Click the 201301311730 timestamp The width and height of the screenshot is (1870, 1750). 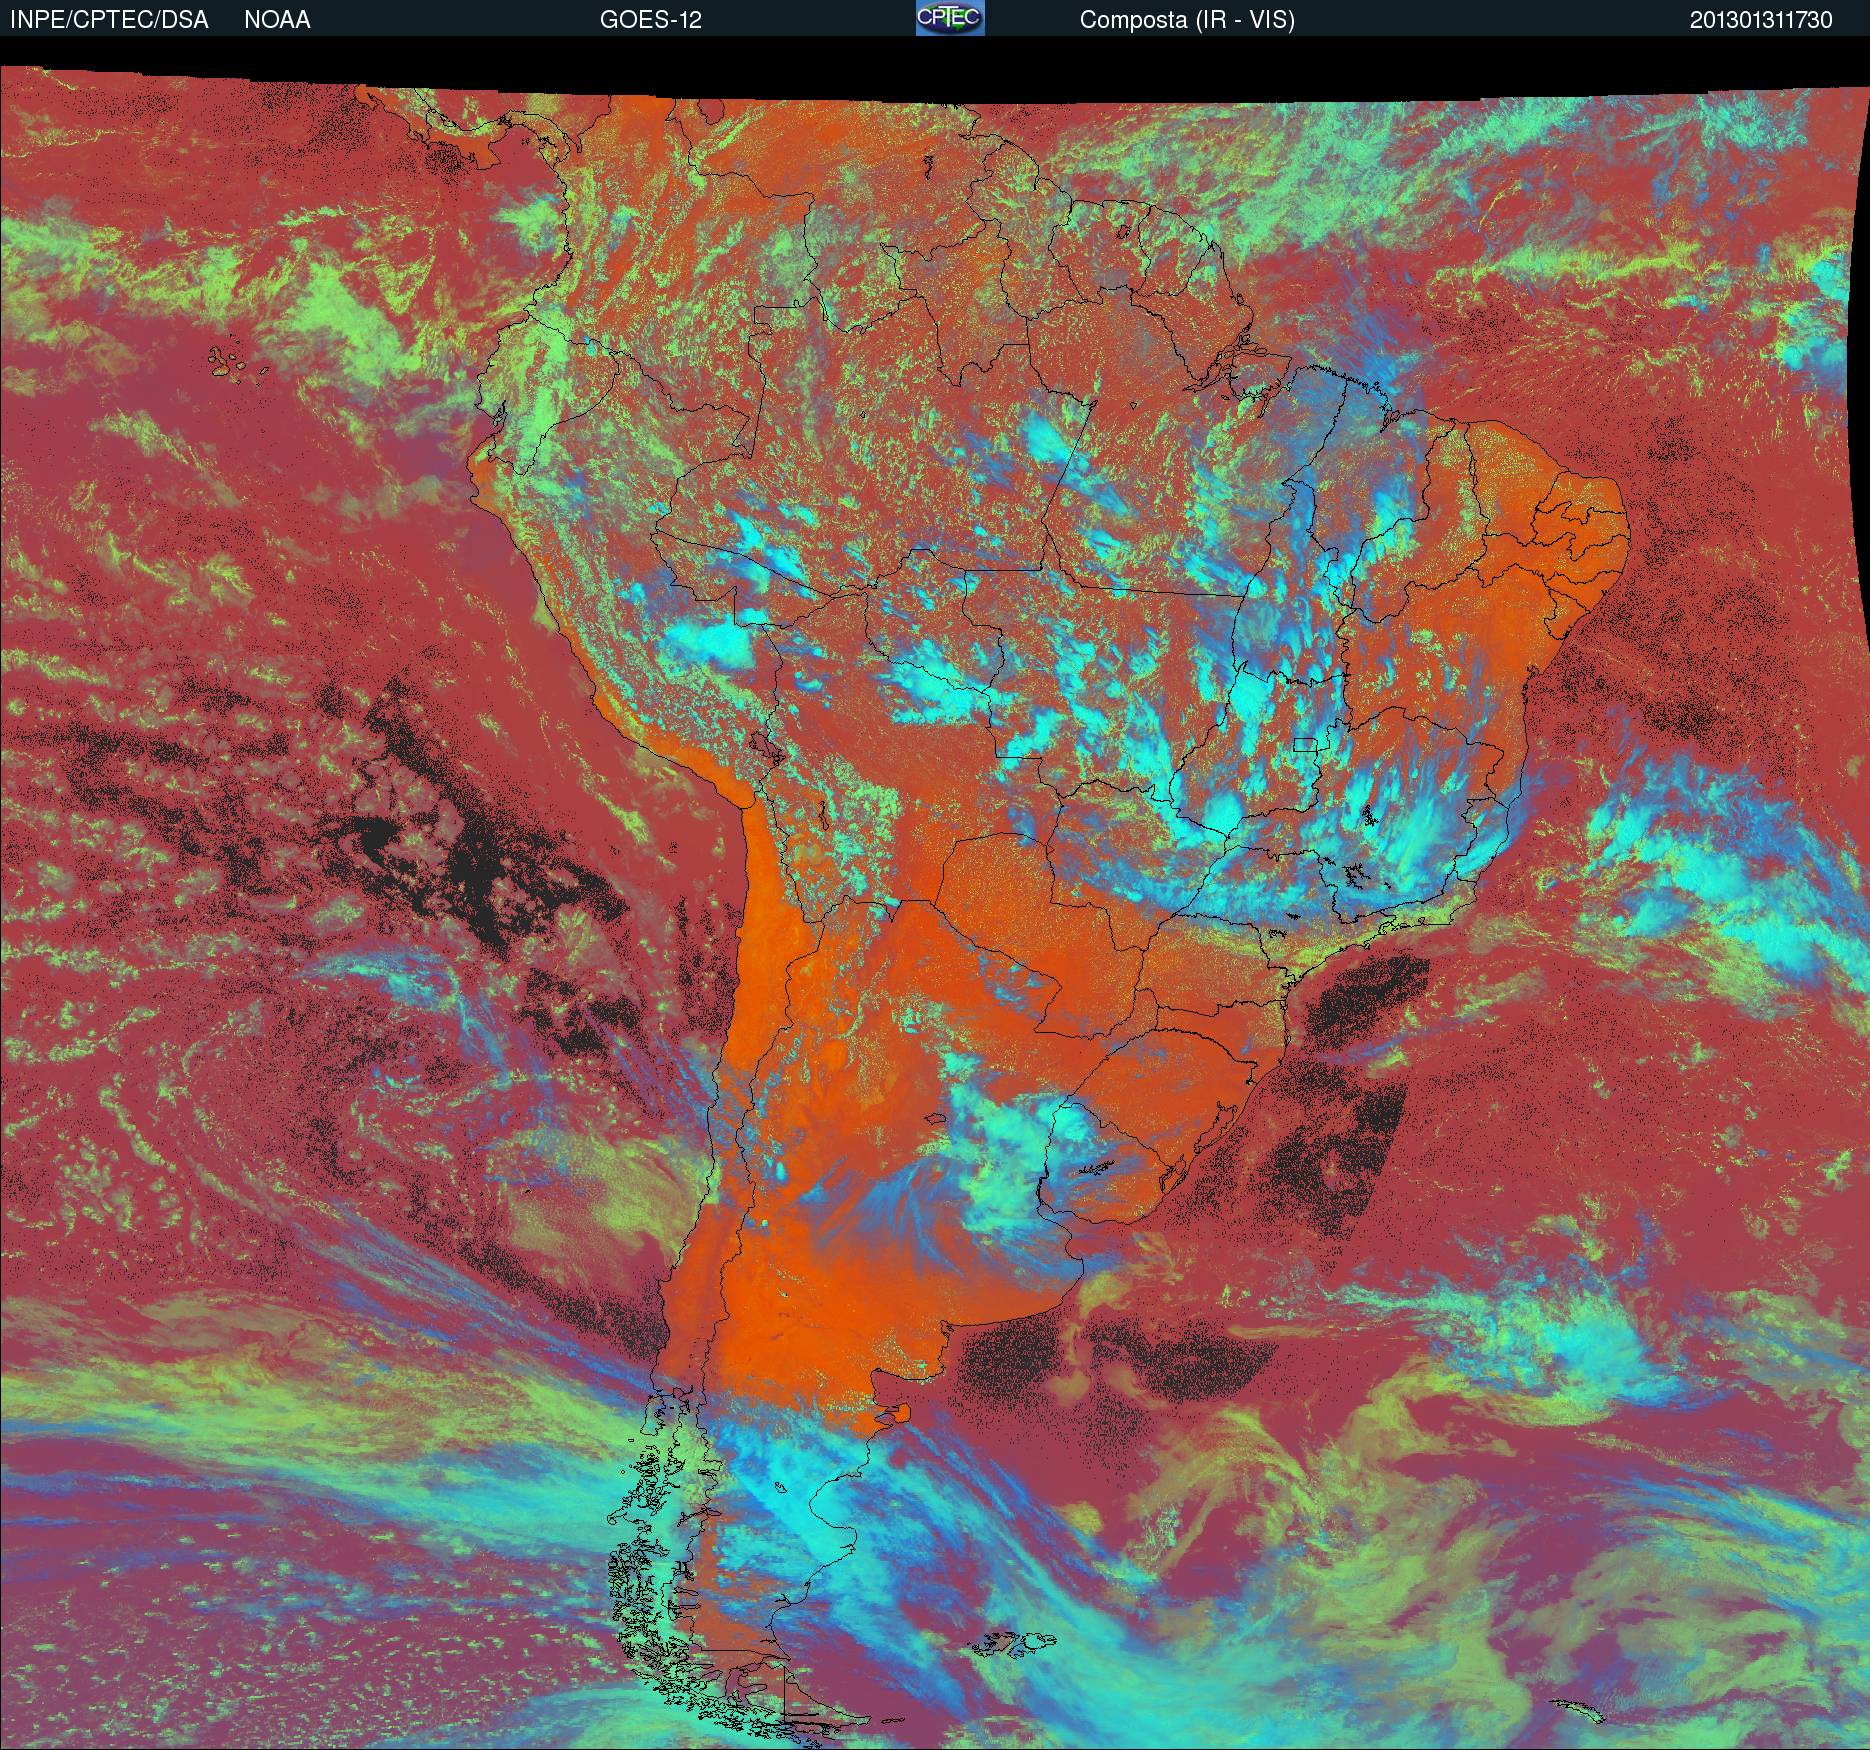(1761, 20)
